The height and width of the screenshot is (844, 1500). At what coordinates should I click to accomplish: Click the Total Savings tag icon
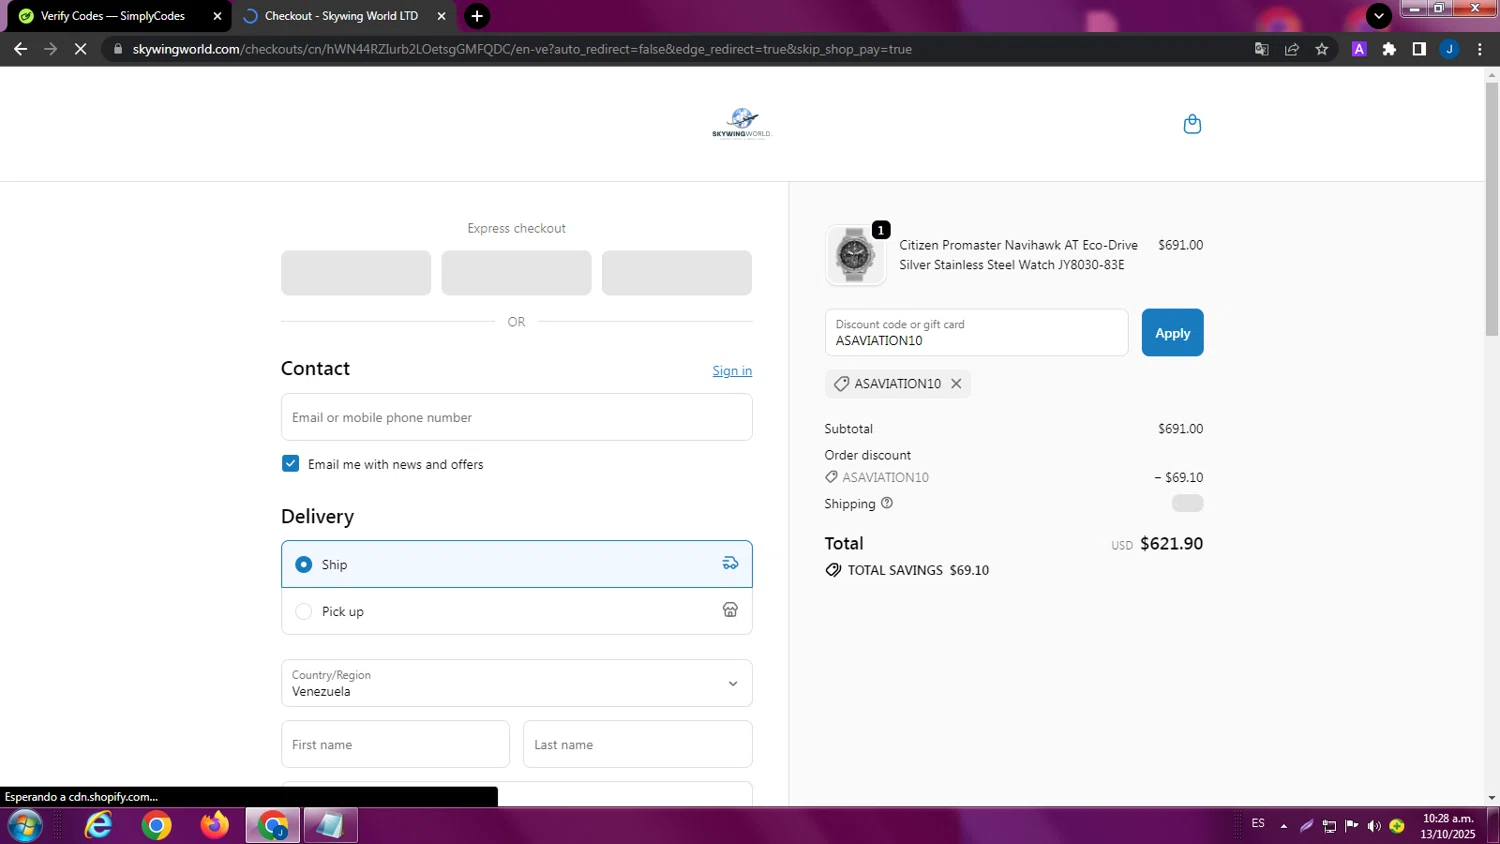(x=833, y=570)
